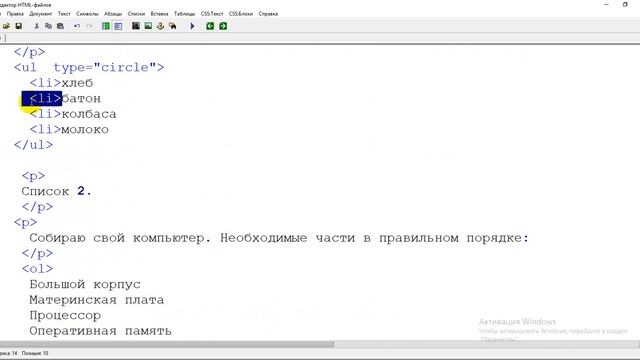This screenshot has height=360, width=640.
Task: Click the highlighted <li> tag before батон
Action: [42, 99]
